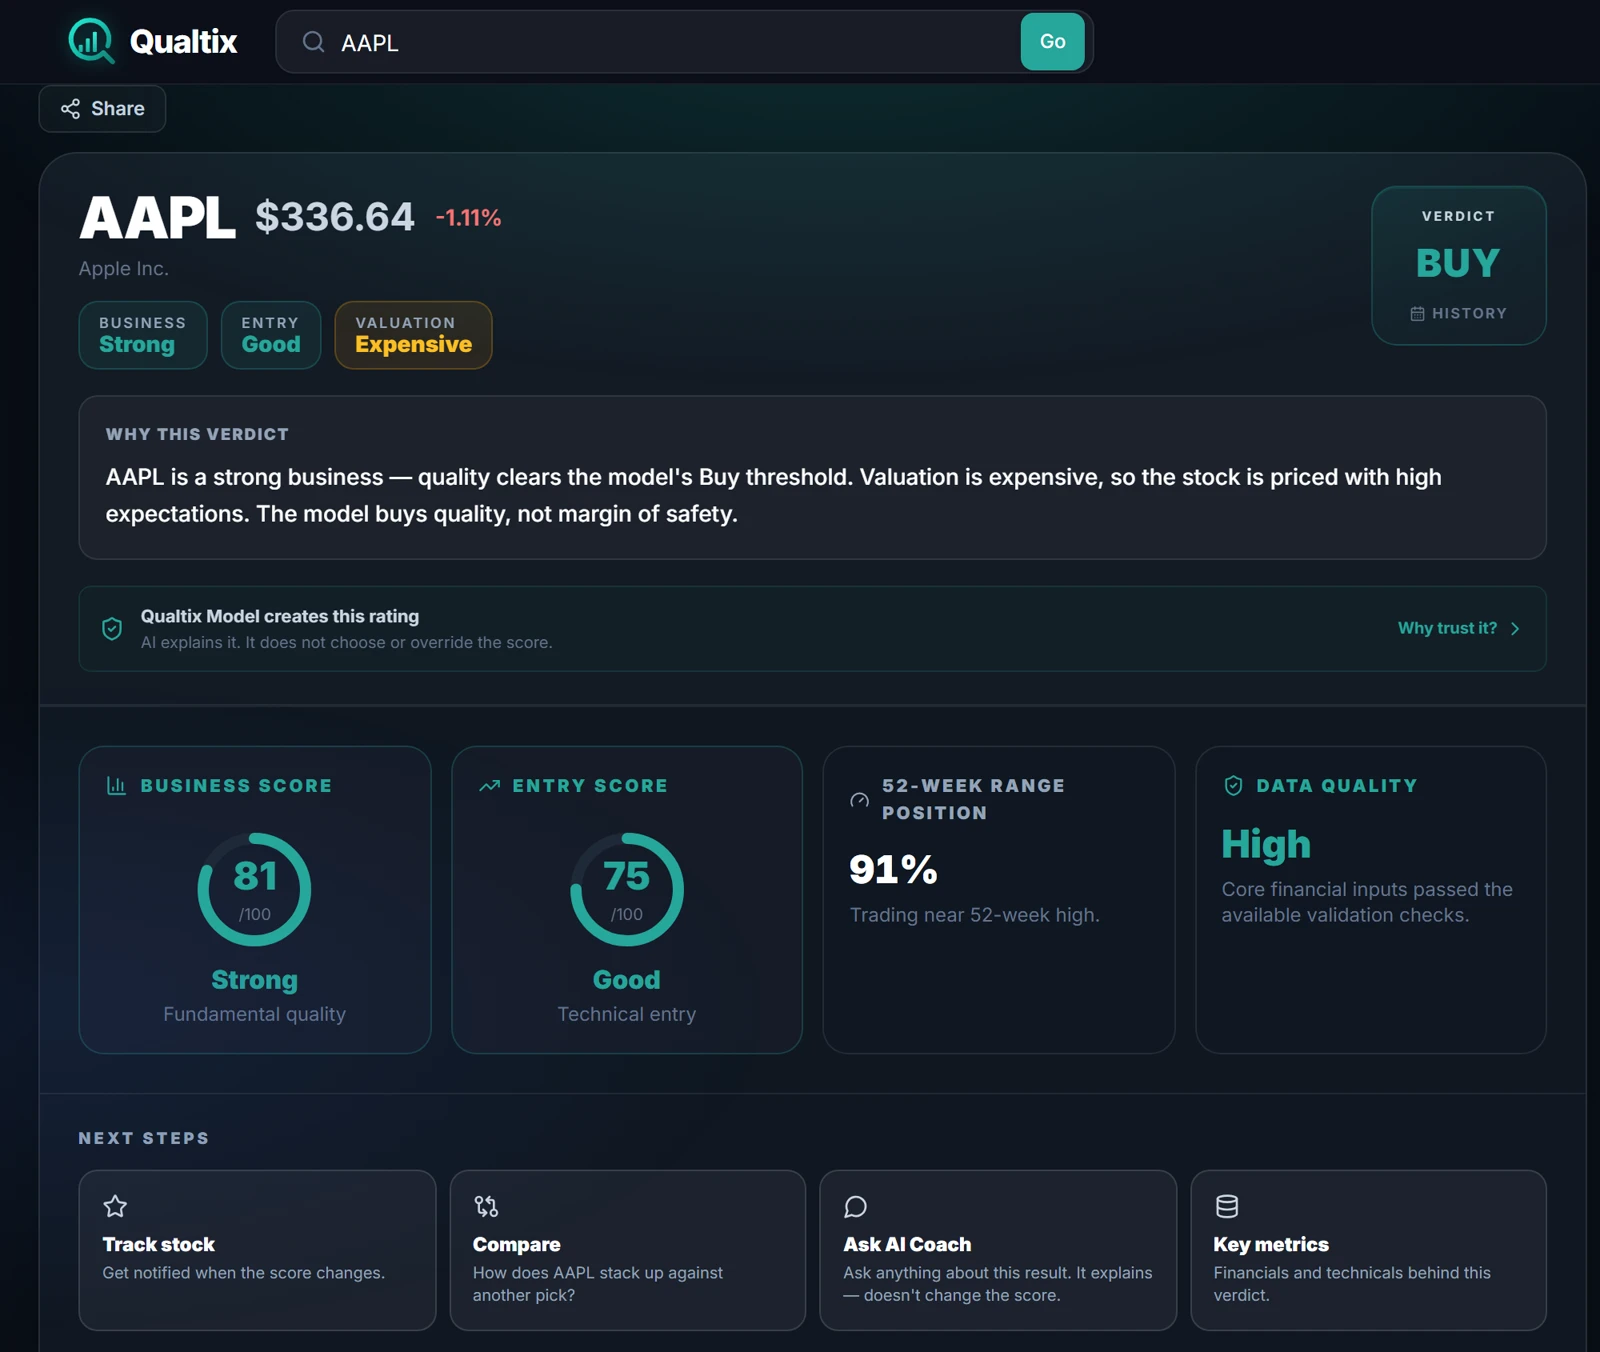Viewport: 1600px width, 1352px height.
Task: Click the database icon for Key metrics
Action: click(1227, 1206)
